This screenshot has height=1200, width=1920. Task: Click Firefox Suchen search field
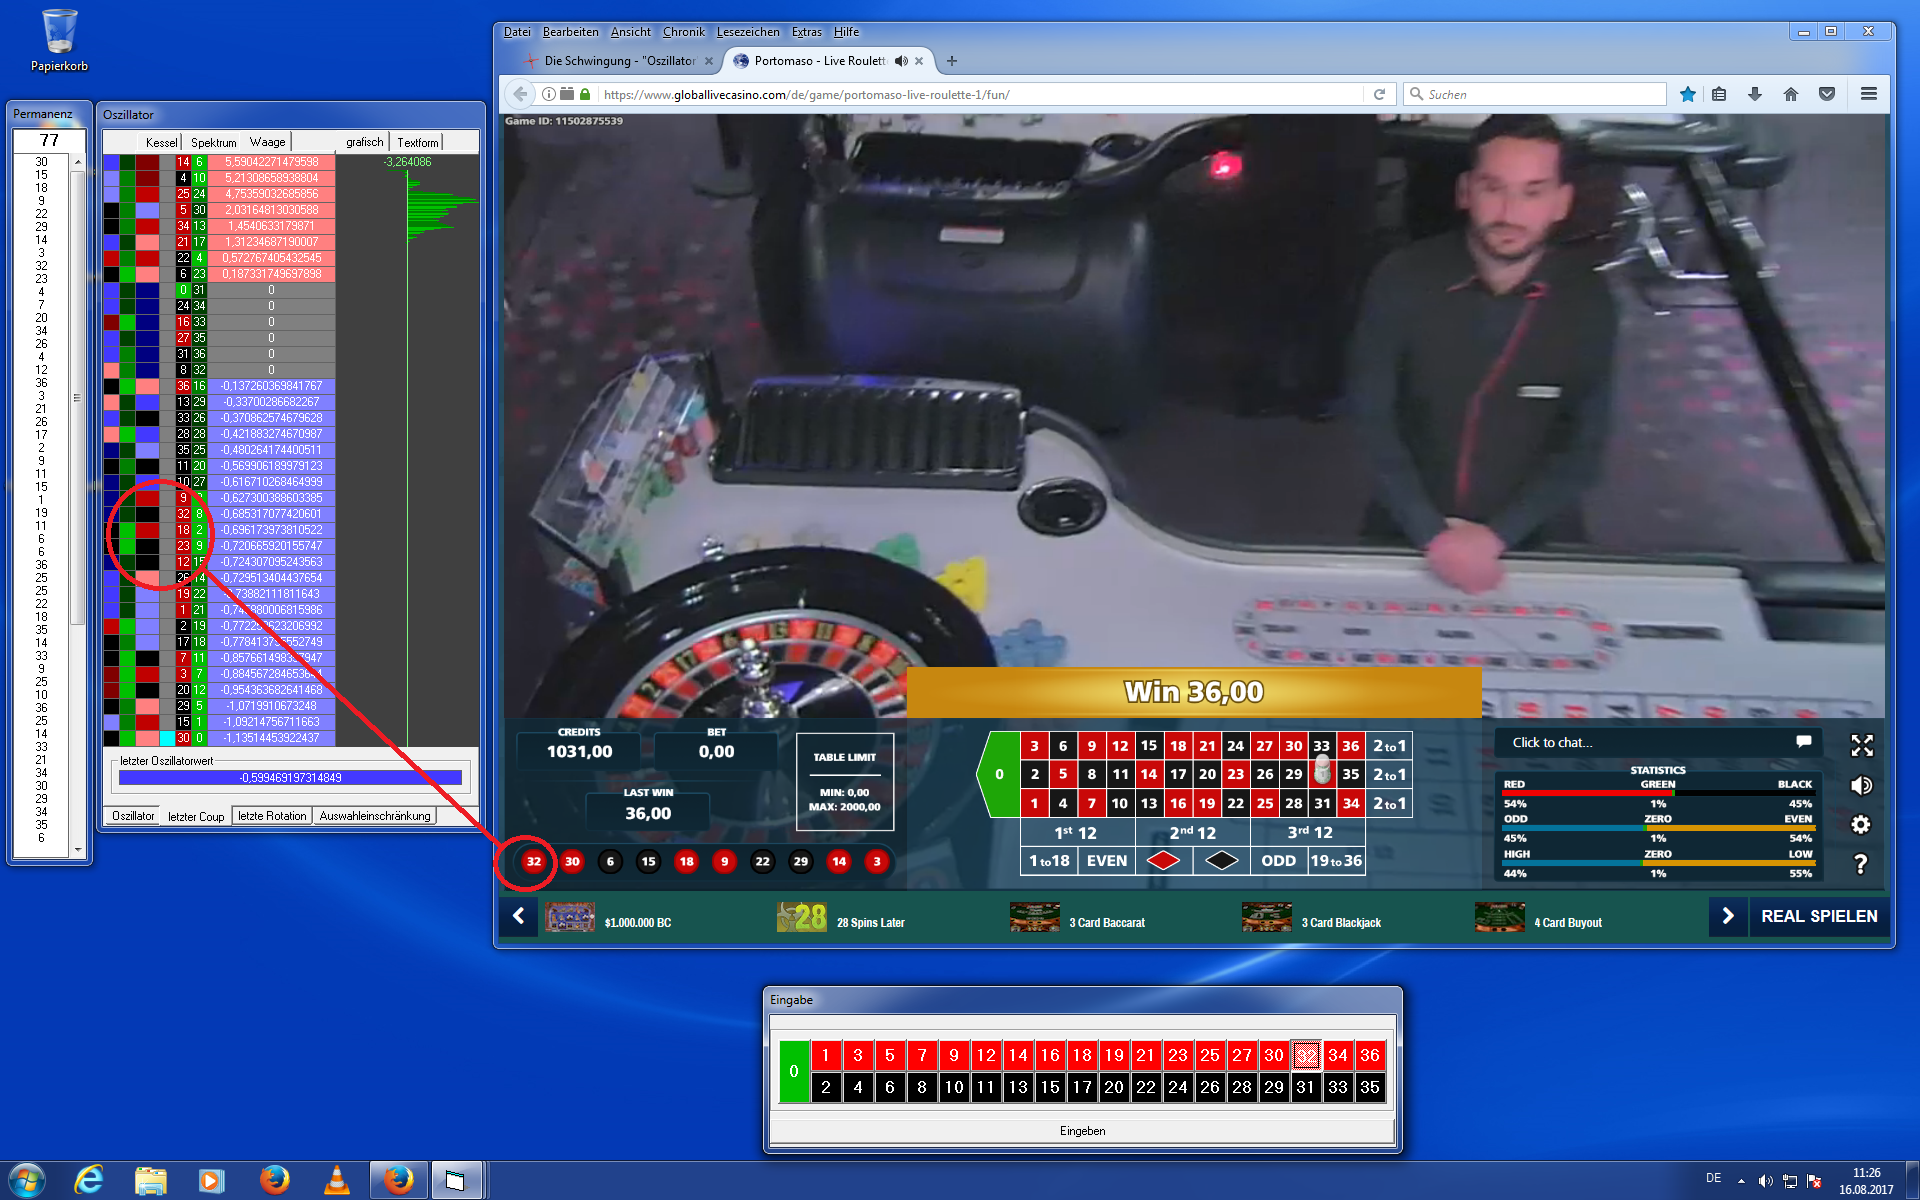click(x=1535, y=94)
